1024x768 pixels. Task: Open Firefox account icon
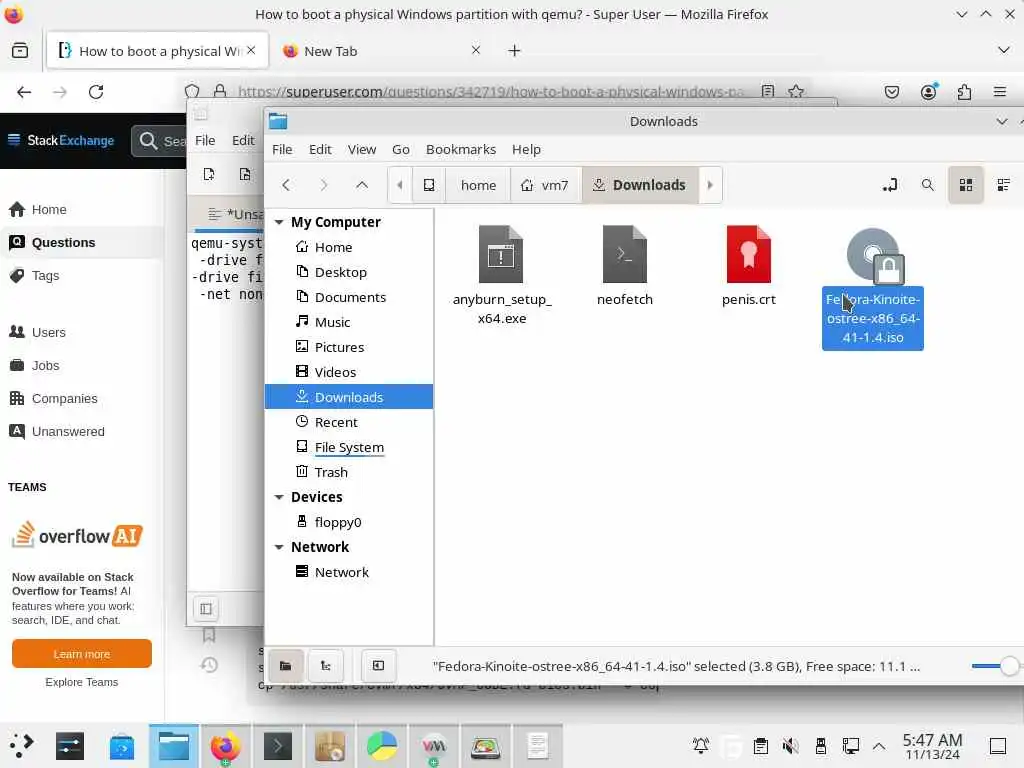pyautogui.click(x=928, y=92)
